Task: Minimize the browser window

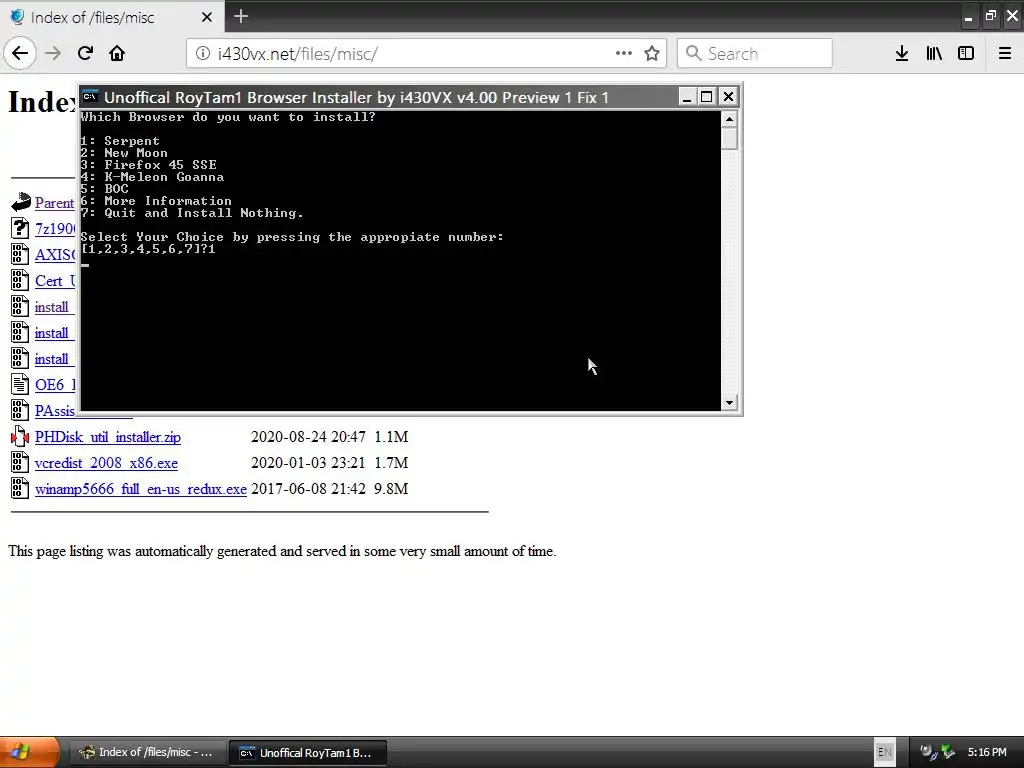Action: [968, 17]
